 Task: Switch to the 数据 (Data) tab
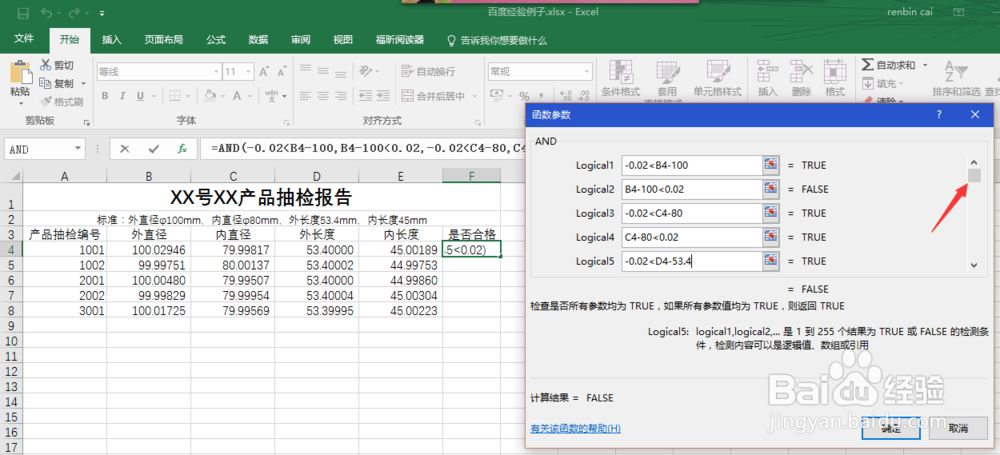(258, 40)
